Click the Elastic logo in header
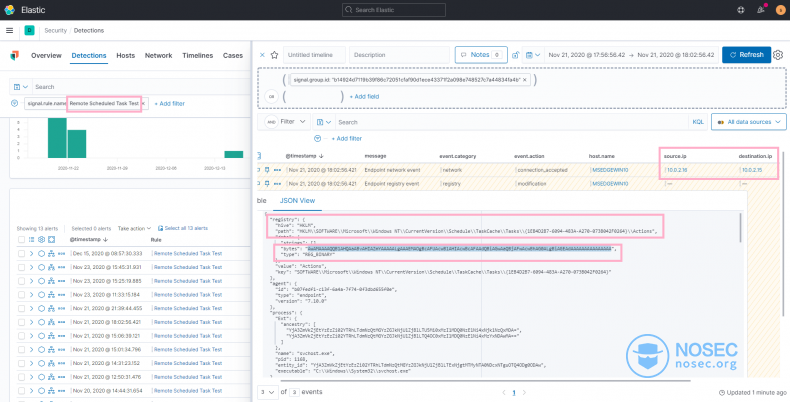Screen dimensions: 790x402 (9, 10)
